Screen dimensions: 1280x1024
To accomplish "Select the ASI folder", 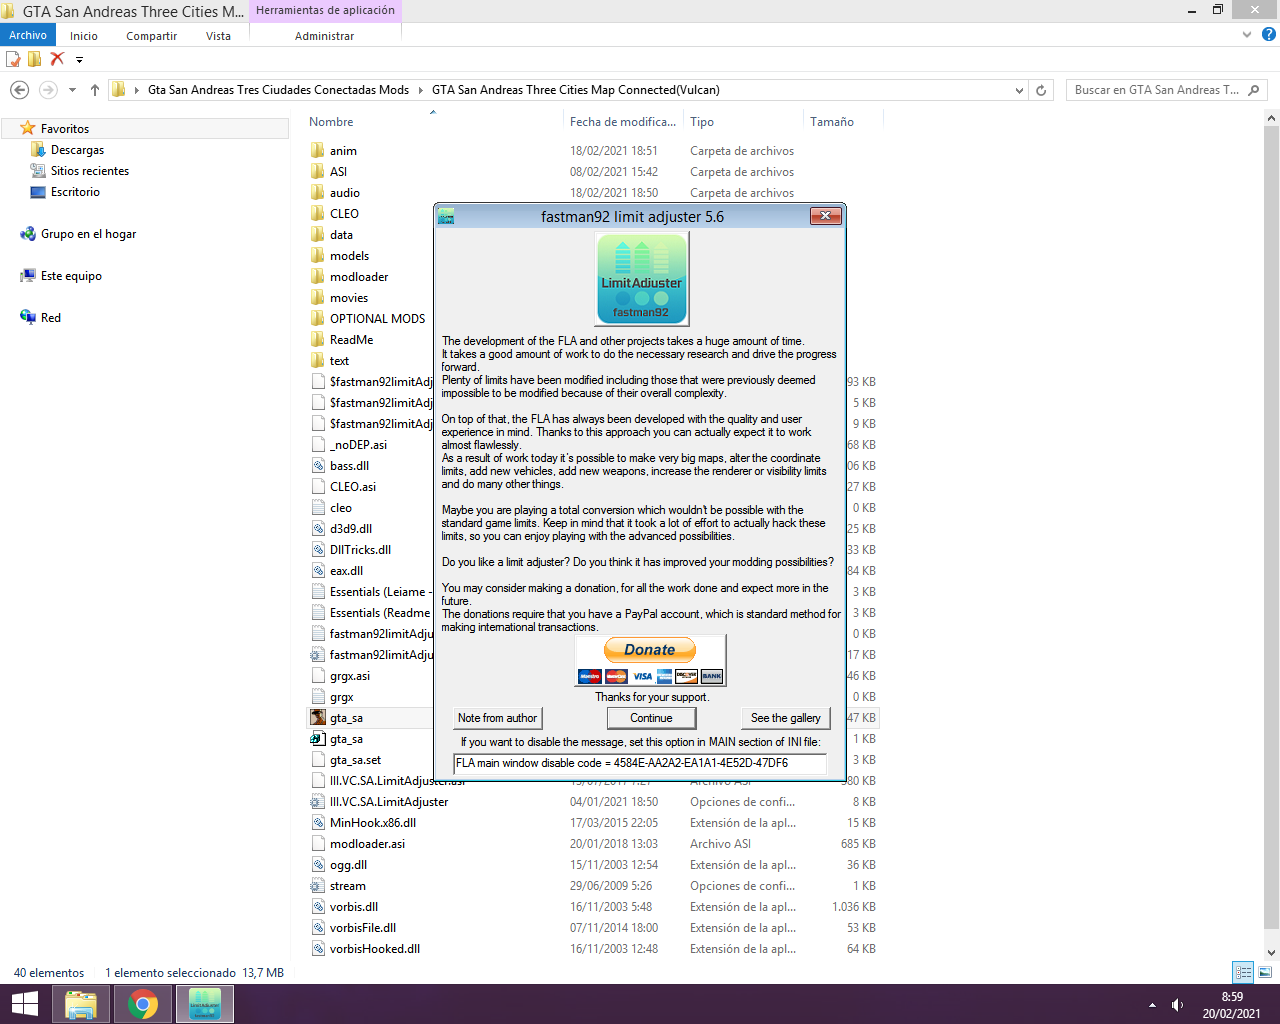I will (x=338, y=172).
